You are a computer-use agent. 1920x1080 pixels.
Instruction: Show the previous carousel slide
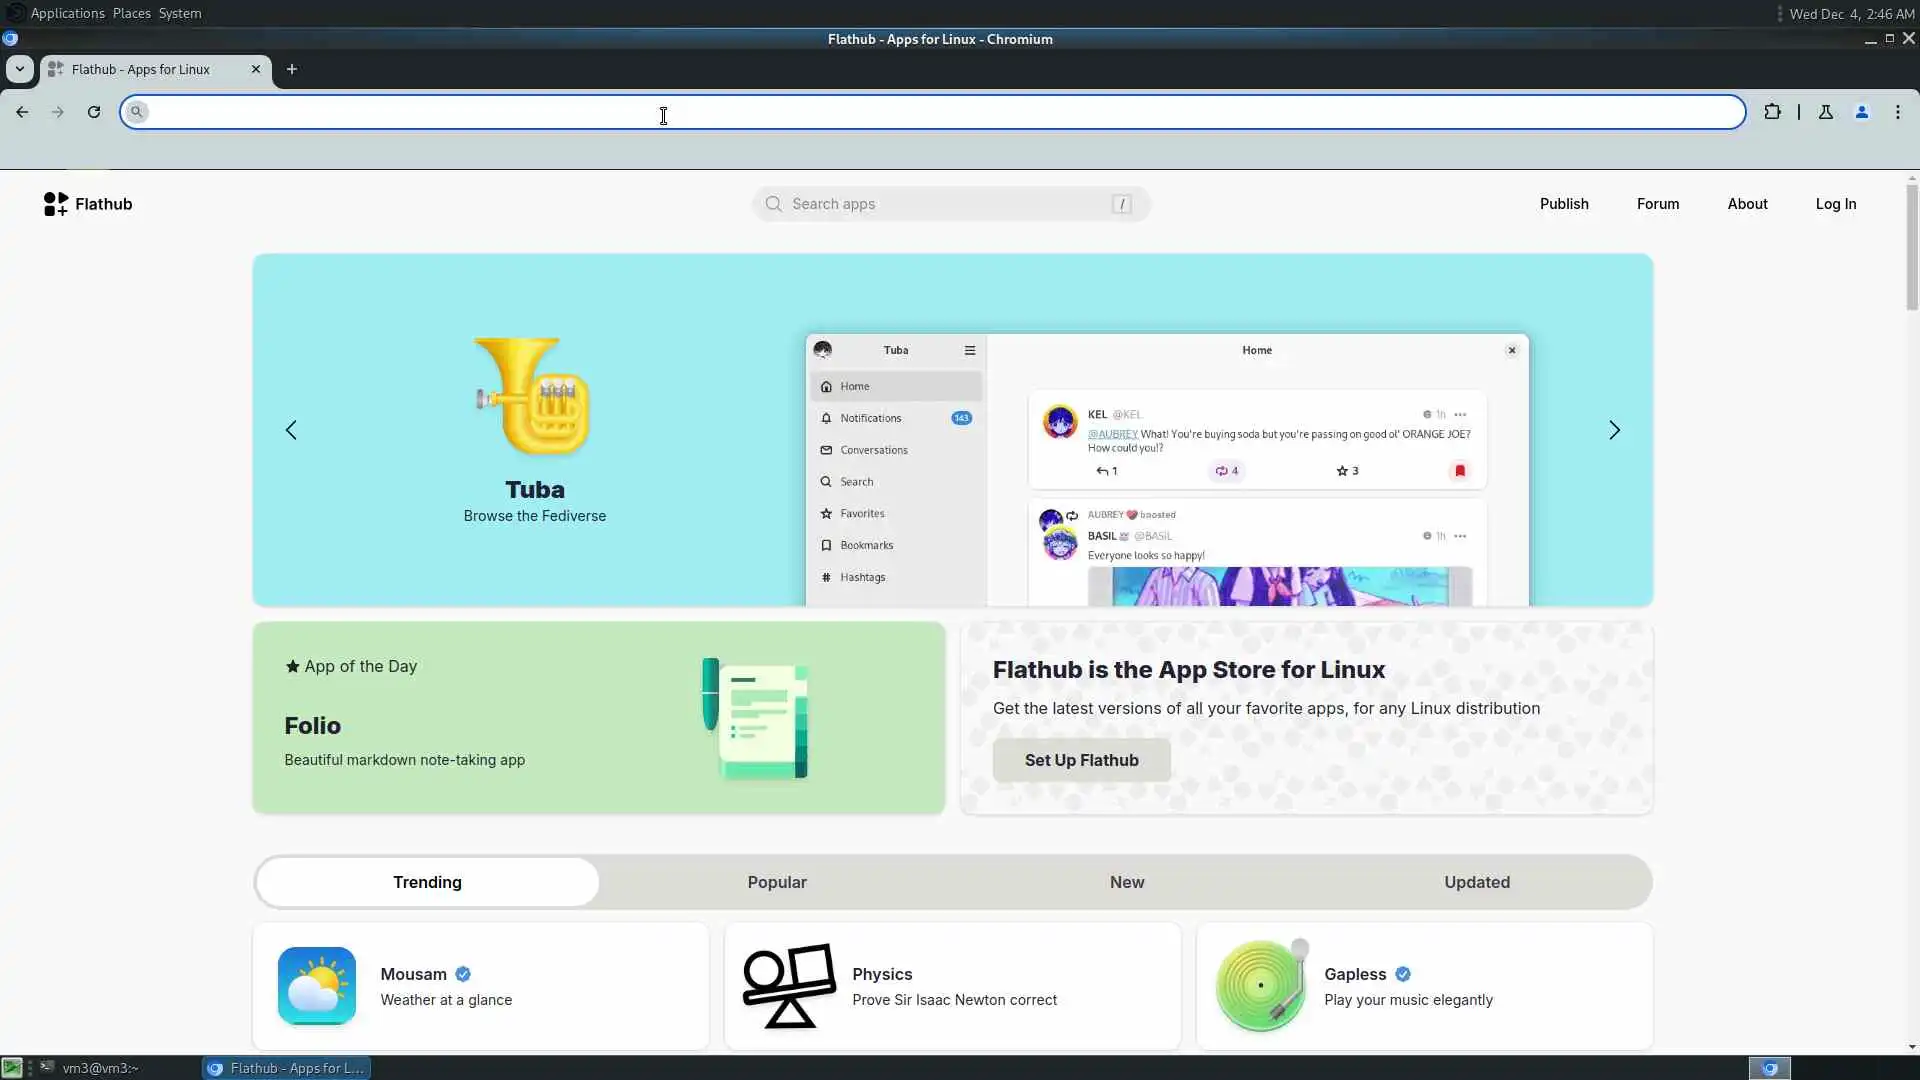[x=291, y=430]
